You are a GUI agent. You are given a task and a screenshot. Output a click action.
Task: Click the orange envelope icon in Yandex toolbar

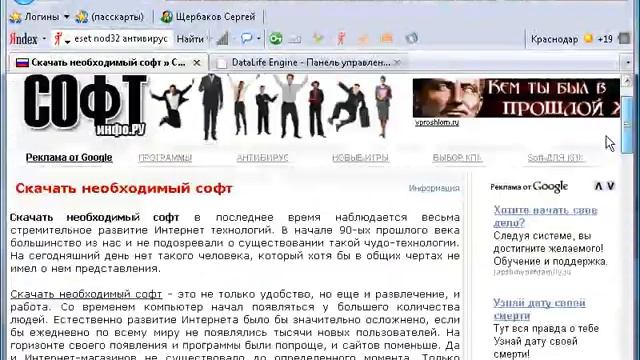click(x=387, y=39)
